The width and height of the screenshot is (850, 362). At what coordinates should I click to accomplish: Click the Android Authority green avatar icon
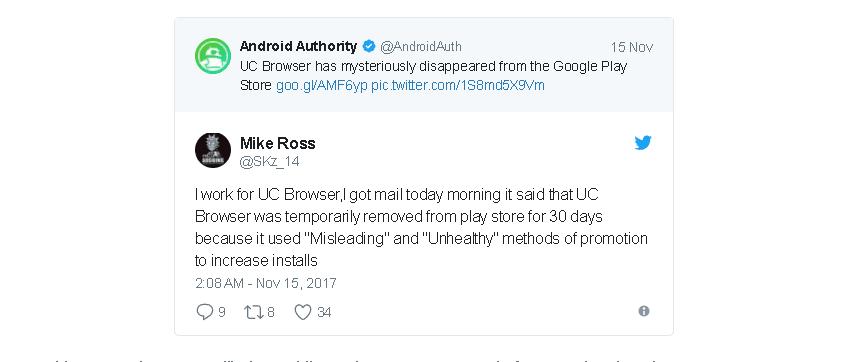coord(212,56)
